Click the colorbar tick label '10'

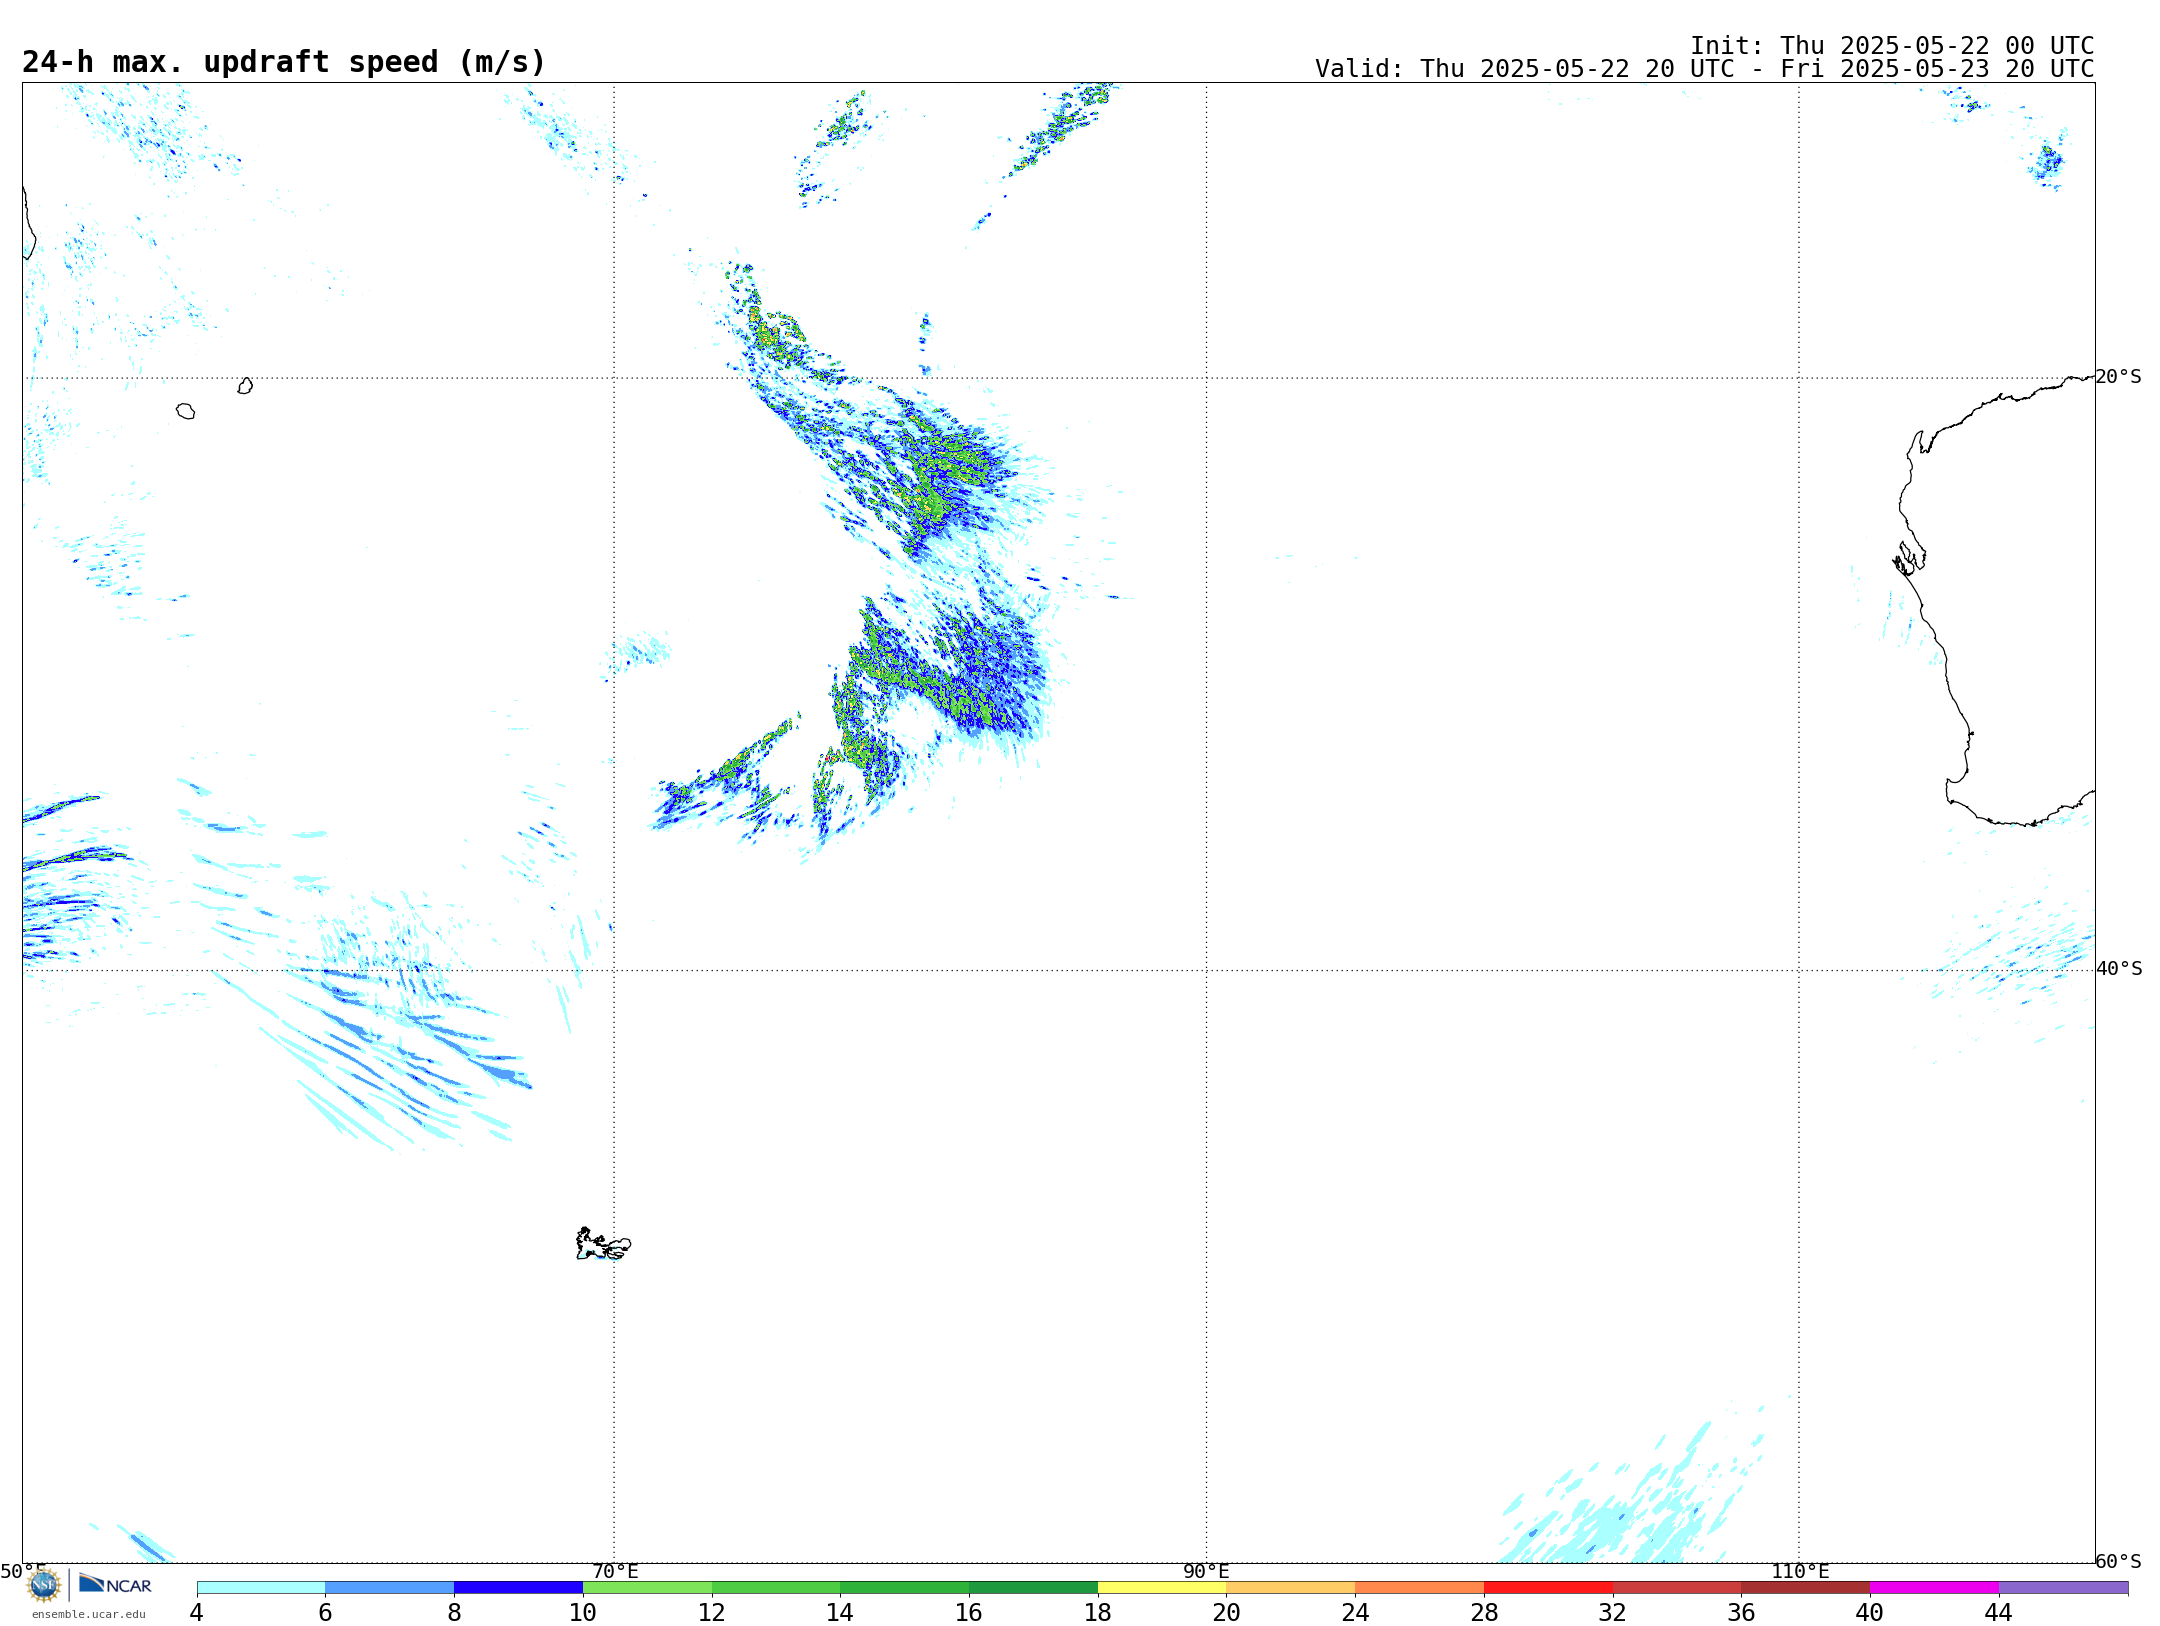point(583,1613)
